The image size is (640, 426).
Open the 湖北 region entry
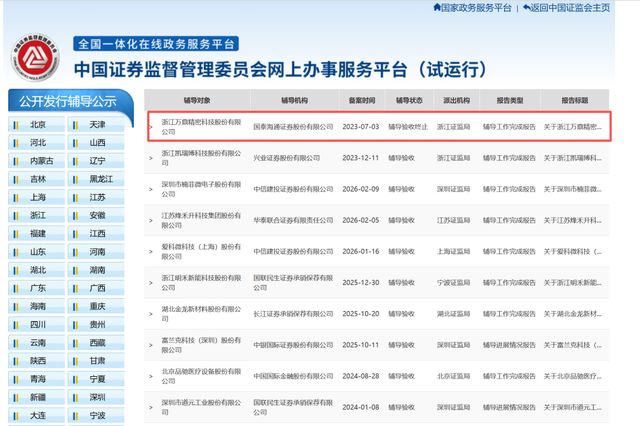[x=36, y=270]
